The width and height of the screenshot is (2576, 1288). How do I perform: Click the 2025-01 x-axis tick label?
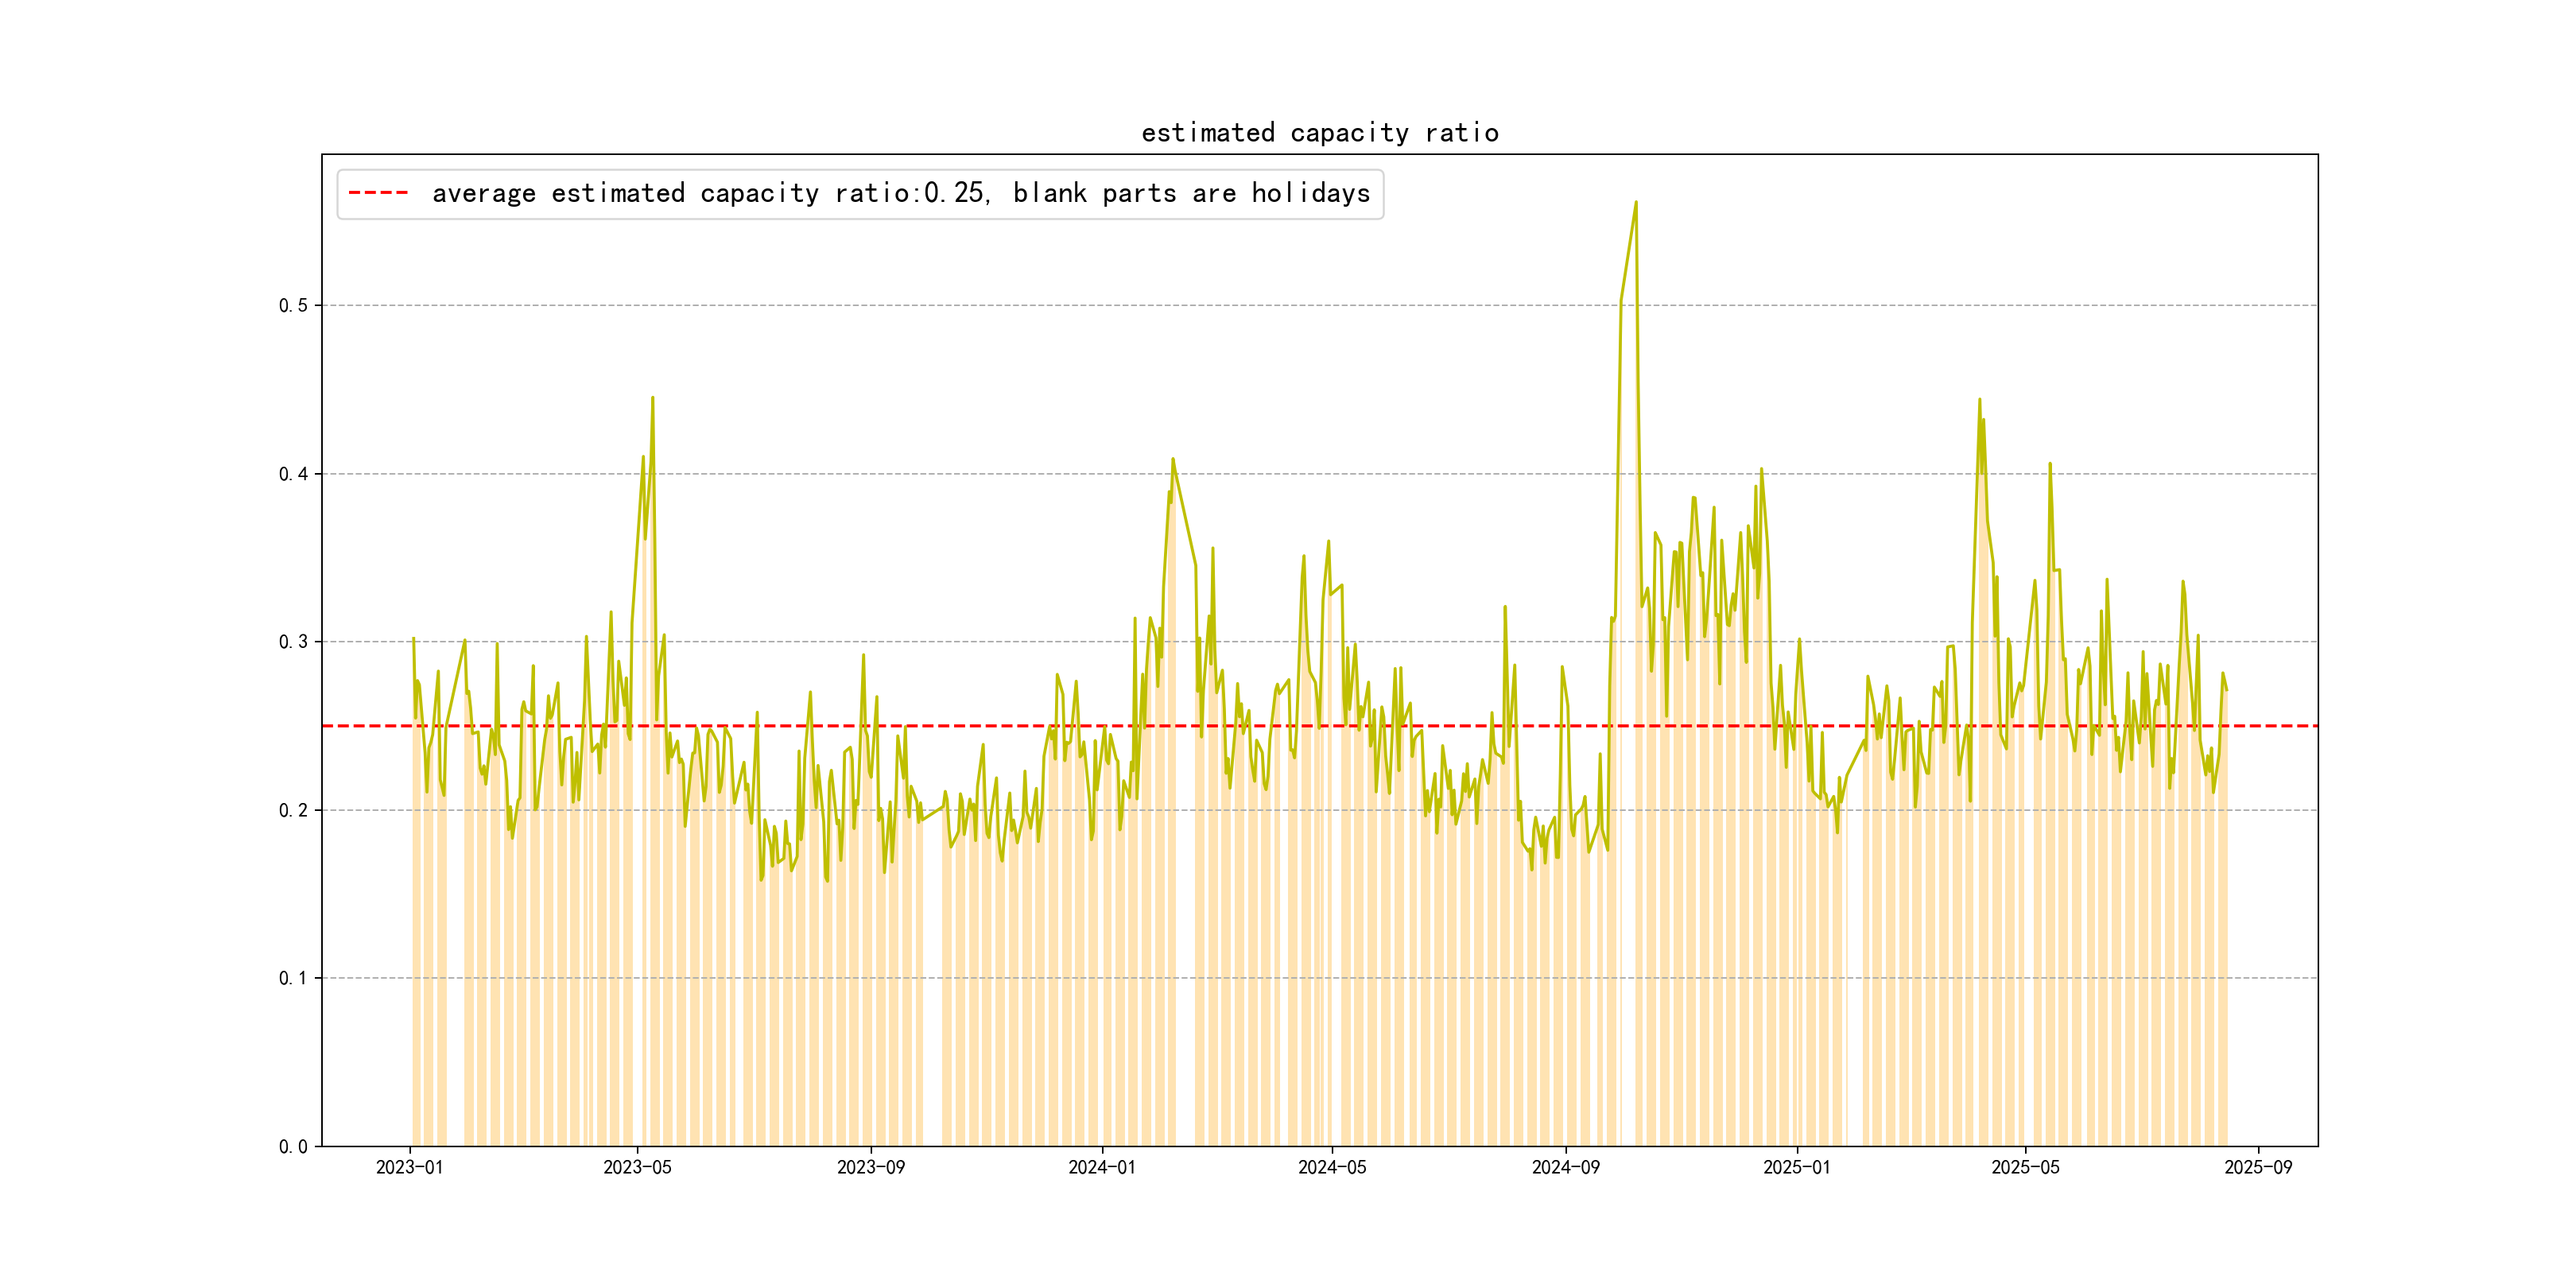click(1796, 1167)
